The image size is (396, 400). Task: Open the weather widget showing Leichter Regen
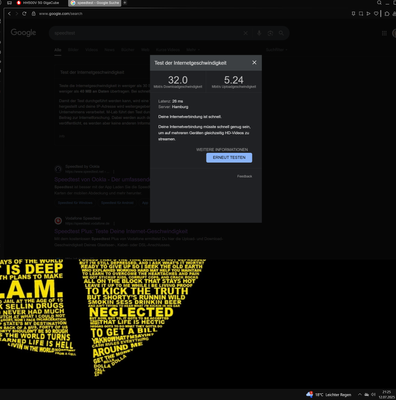[328, 395]
